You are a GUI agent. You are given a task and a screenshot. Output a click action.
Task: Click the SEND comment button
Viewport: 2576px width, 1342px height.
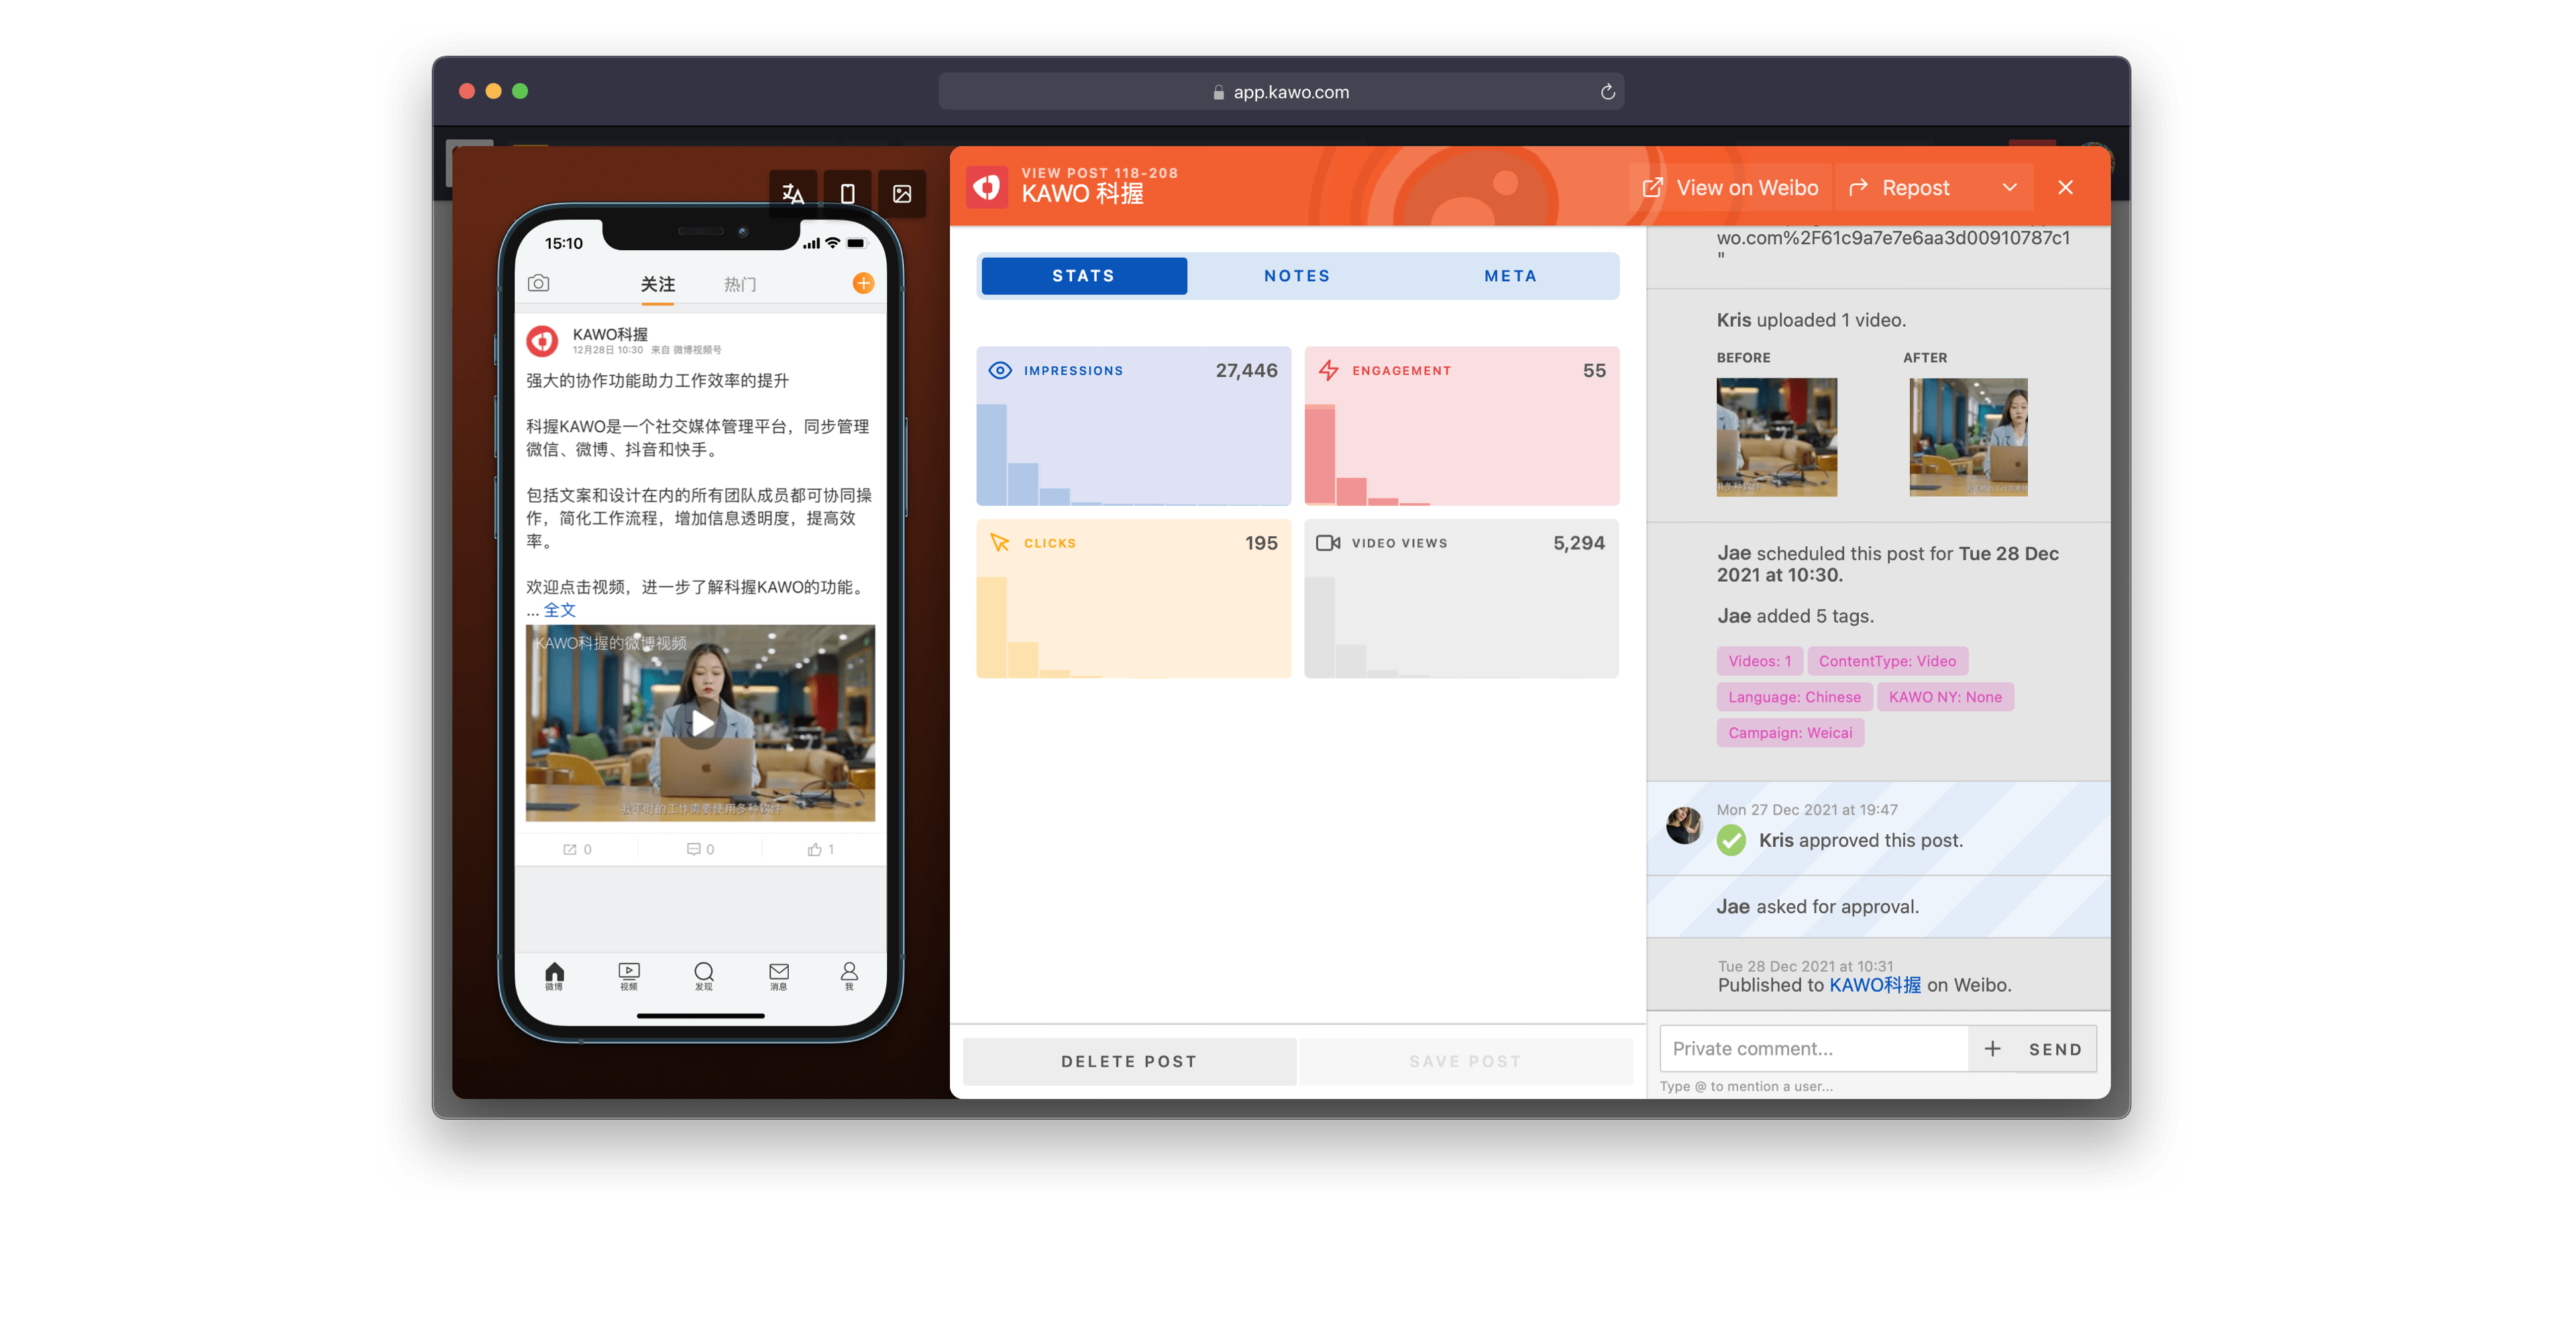coord(2055,1049)
